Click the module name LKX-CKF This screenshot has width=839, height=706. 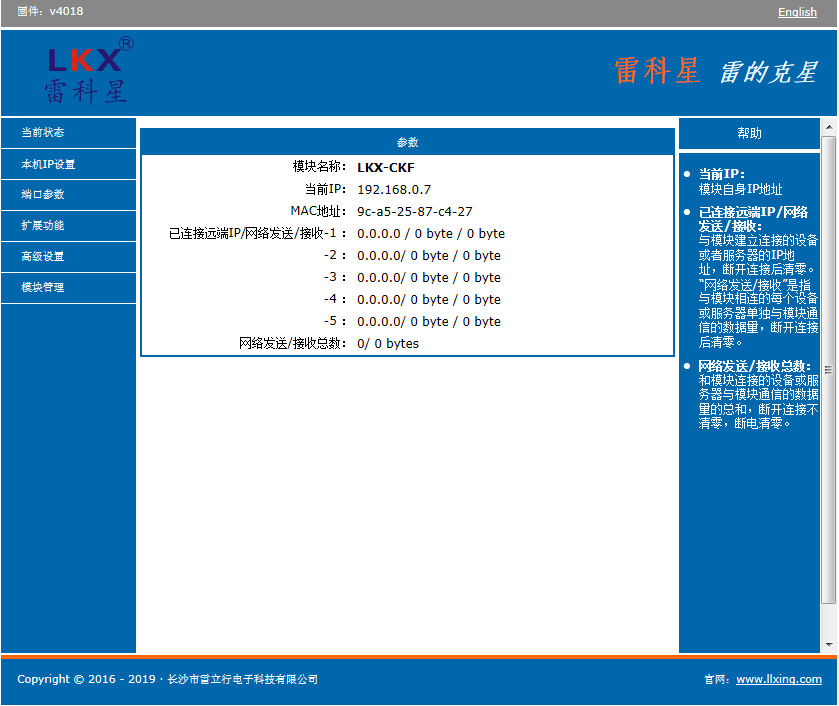click(386, 168)
